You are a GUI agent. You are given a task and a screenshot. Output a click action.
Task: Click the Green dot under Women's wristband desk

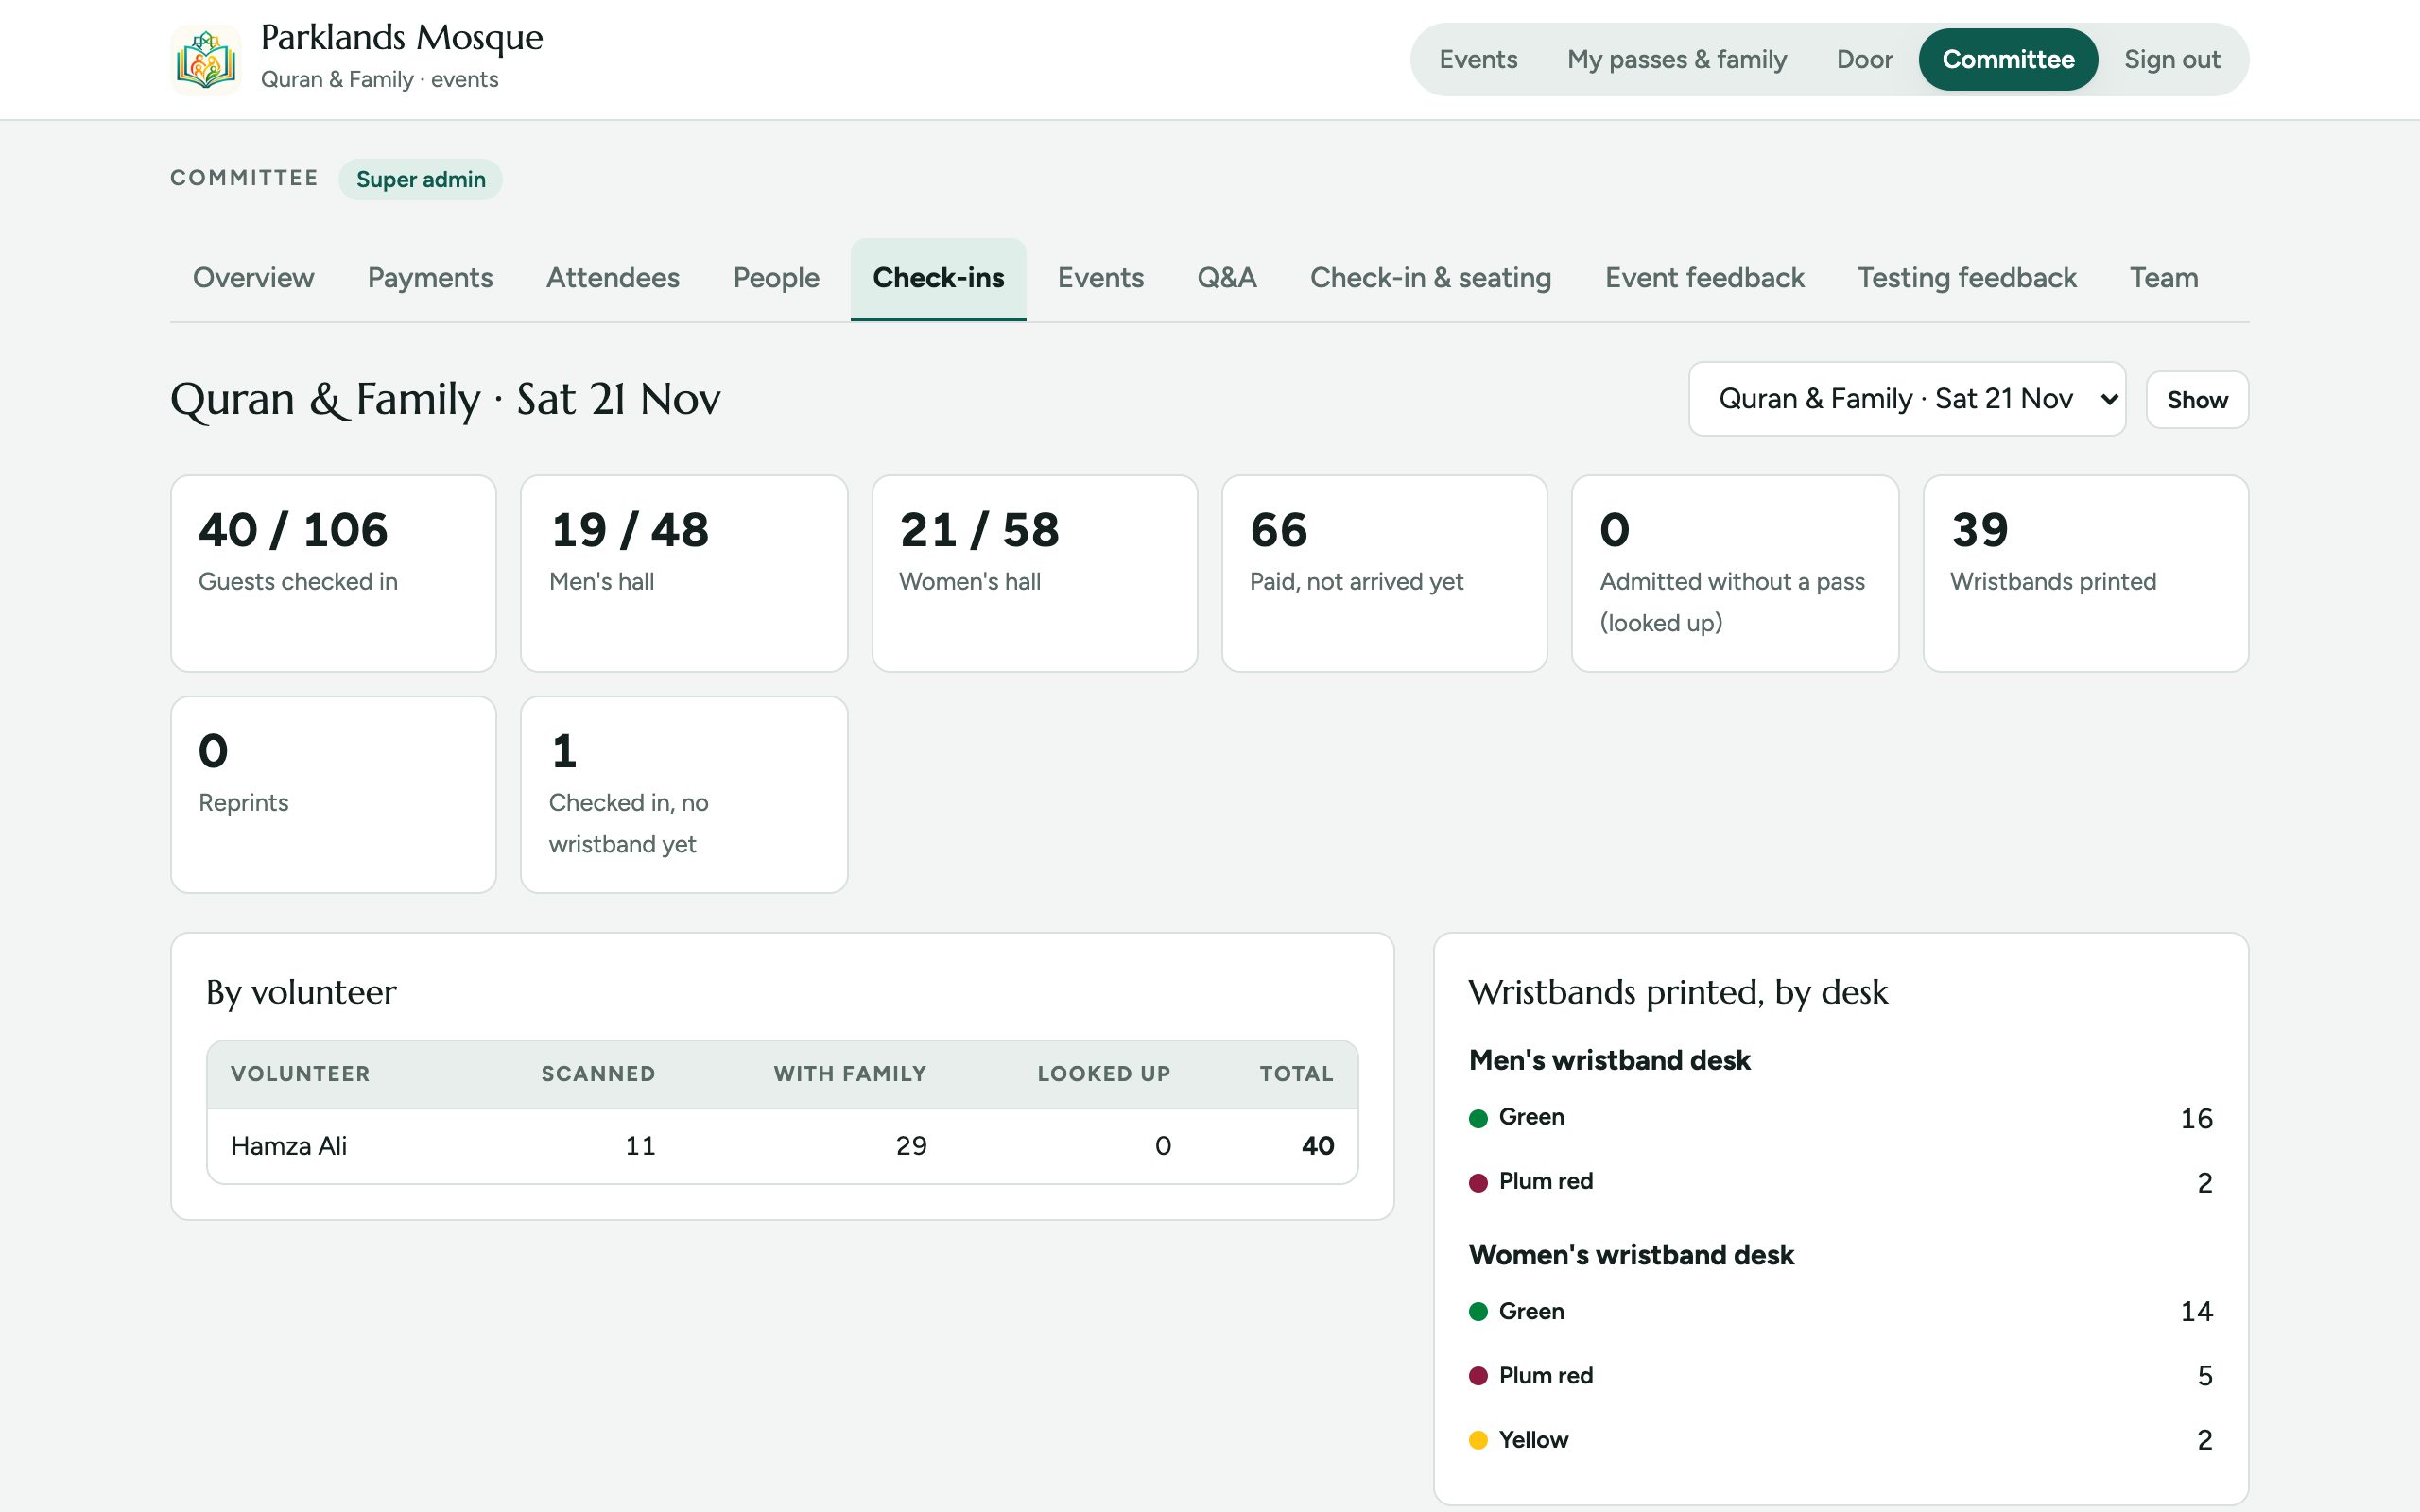coord(1478,1312)
